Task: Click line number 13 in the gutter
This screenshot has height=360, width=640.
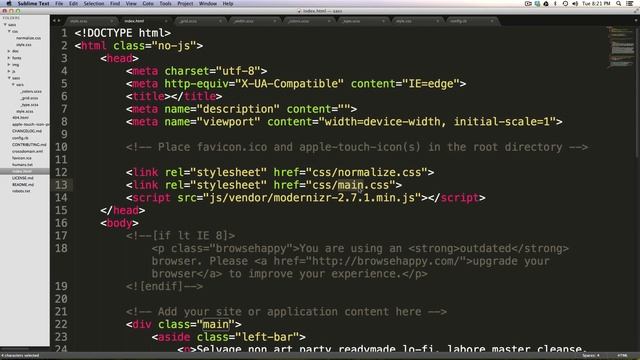Action: pos(61,185)
